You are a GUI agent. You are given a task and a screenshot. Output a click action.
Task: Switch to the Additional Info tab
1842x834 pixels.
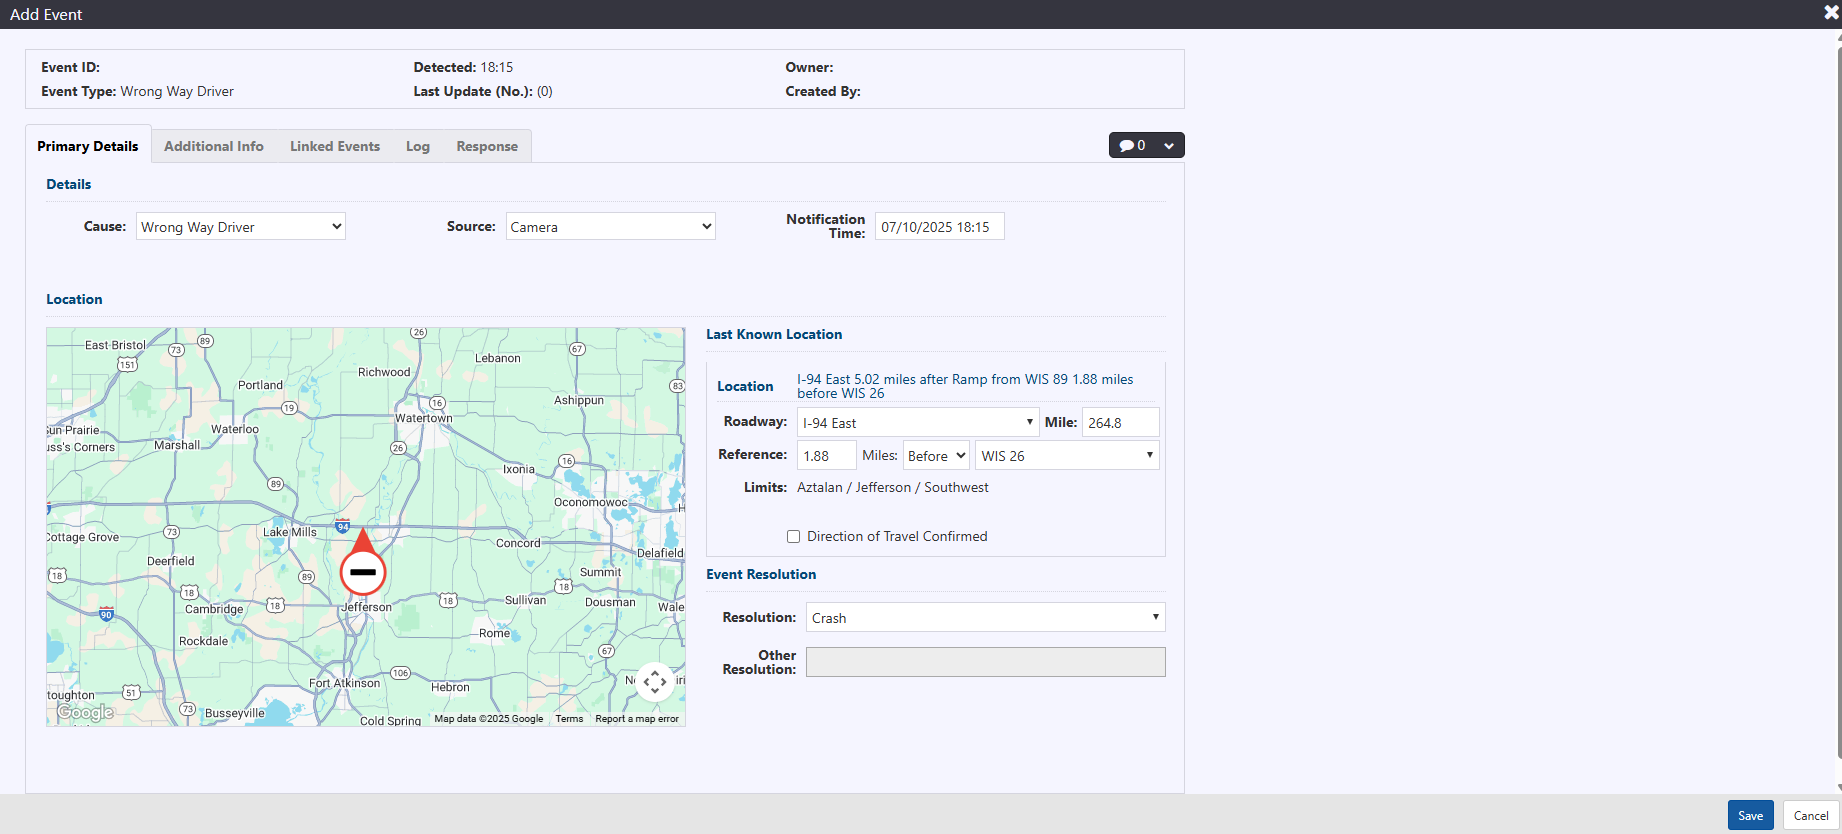coord(214,146)
